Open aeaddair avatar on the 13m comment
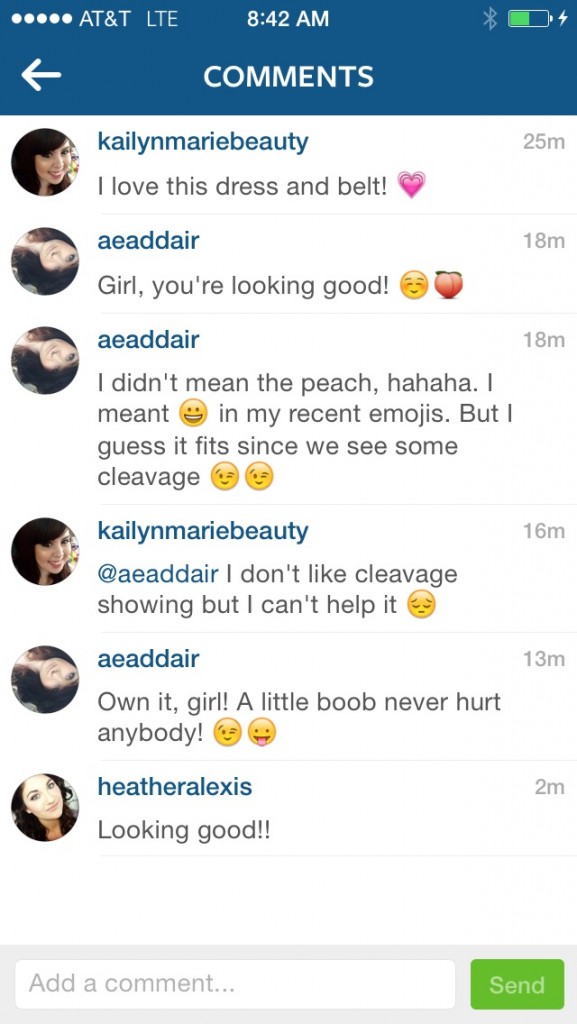Viewport: 577px width, 1024px height. click(x=45, y=679)
